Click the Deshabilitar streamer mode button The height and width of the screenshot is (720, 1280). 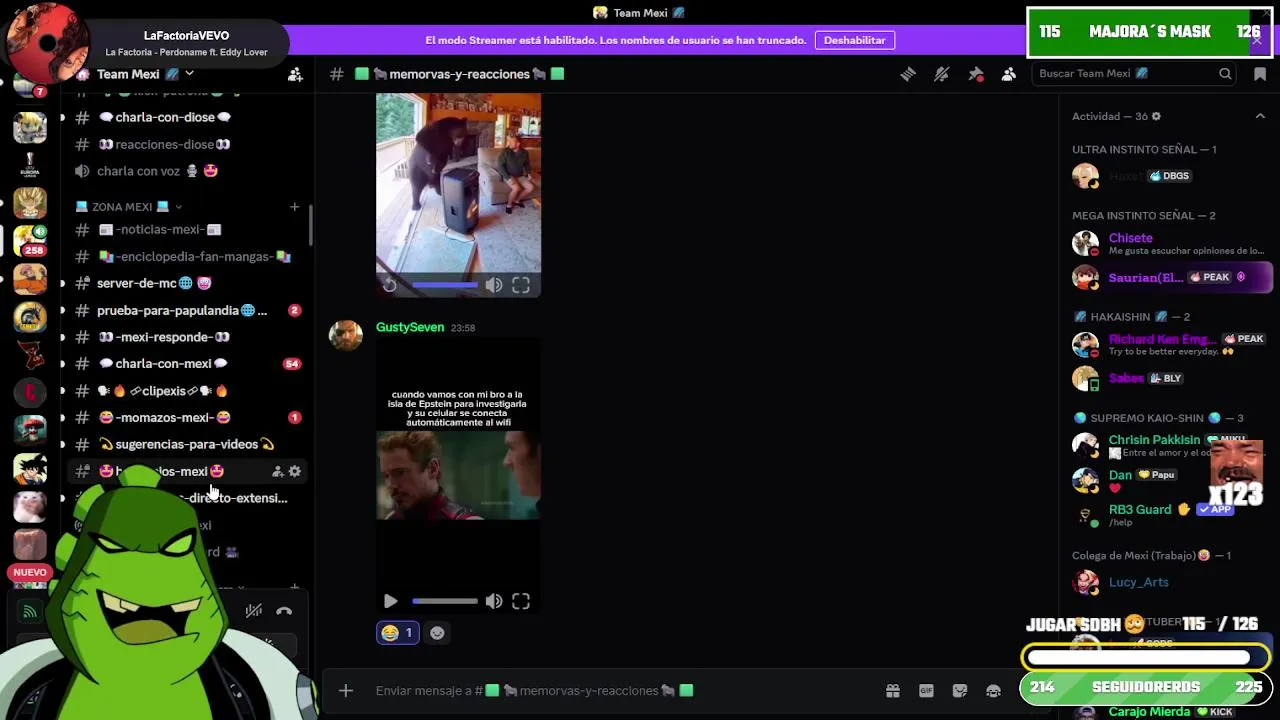click(x=855, y=40)
